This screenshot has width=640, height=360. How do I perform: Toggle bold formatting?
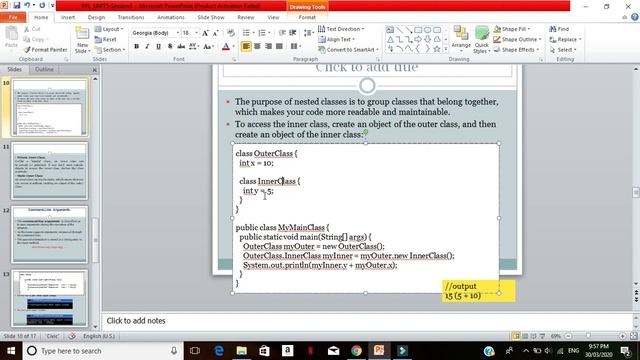(136, 47)
